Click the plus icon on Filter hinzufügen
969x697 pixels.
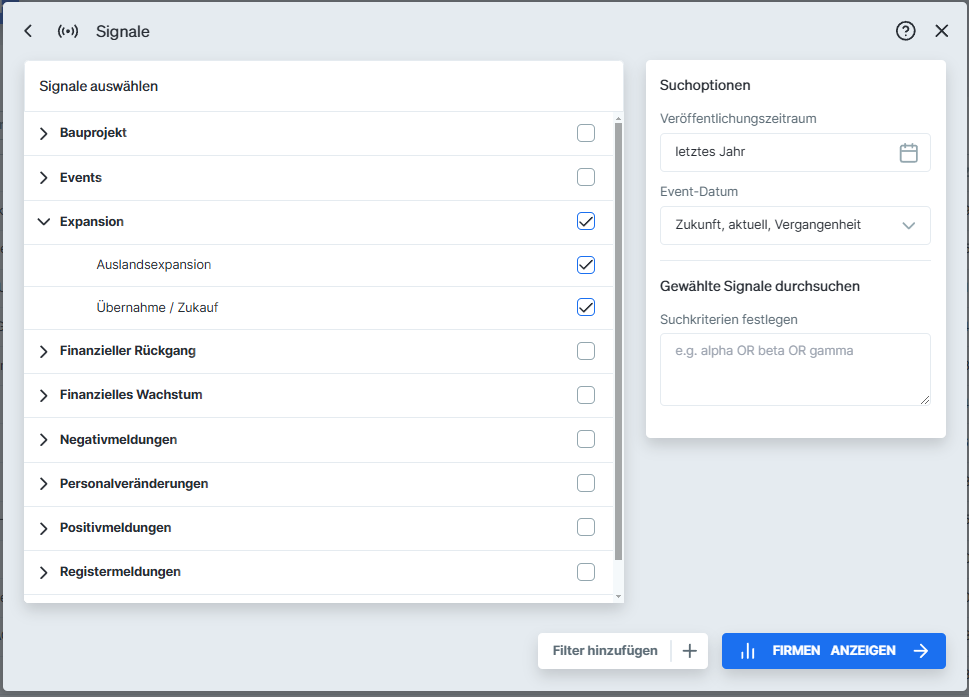click(689, 650)
